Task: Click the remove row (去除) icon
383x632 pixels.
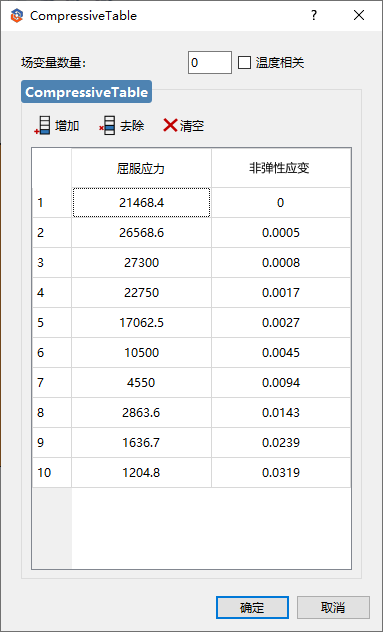Action: (x=108, y=126)
